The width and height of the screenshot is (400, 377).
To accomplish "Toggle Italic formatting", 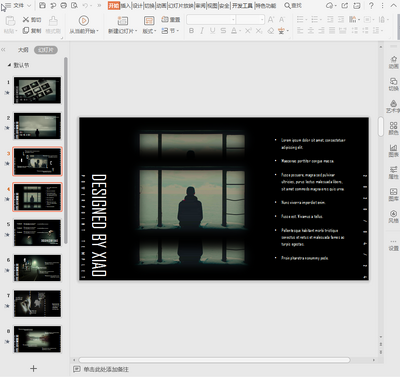I will coord(202,31).
